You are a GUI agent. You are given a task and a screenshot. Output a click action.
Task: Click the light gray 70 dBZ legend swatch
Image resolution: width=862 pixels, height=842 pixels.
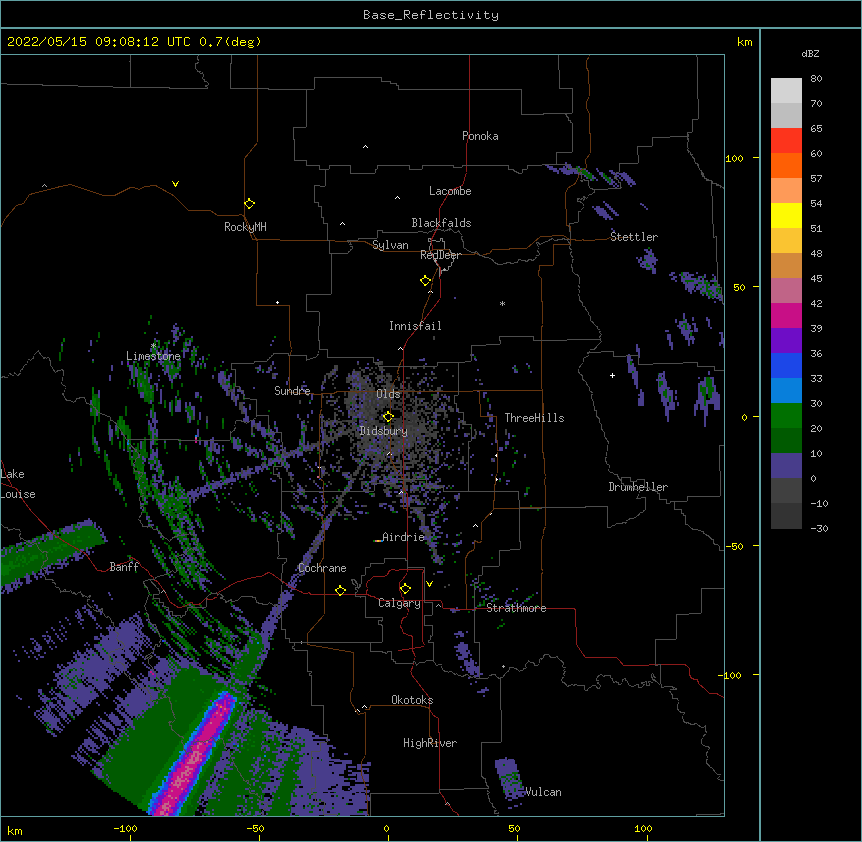click(786, 91)
